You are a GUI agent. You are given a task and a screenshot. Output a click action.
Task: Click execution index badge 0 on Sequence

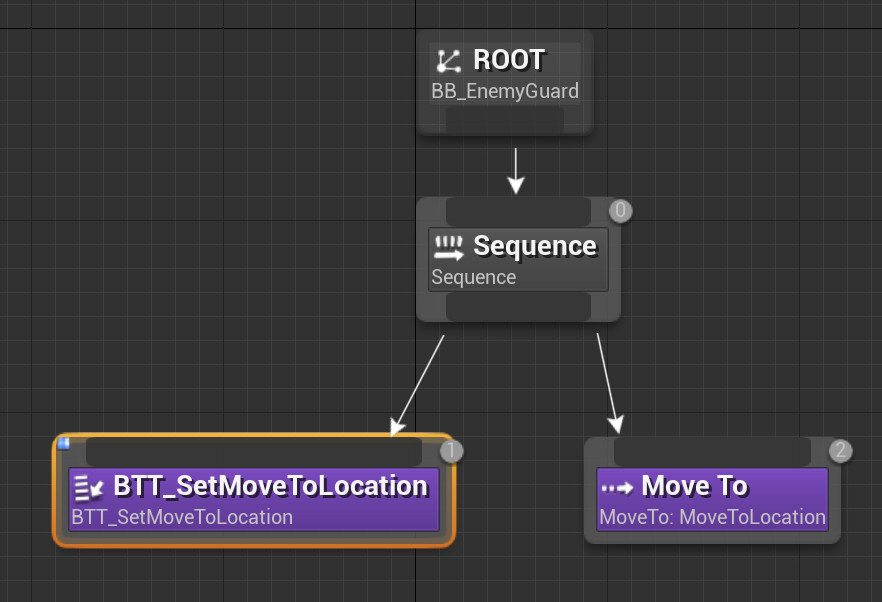click(621, 210)
